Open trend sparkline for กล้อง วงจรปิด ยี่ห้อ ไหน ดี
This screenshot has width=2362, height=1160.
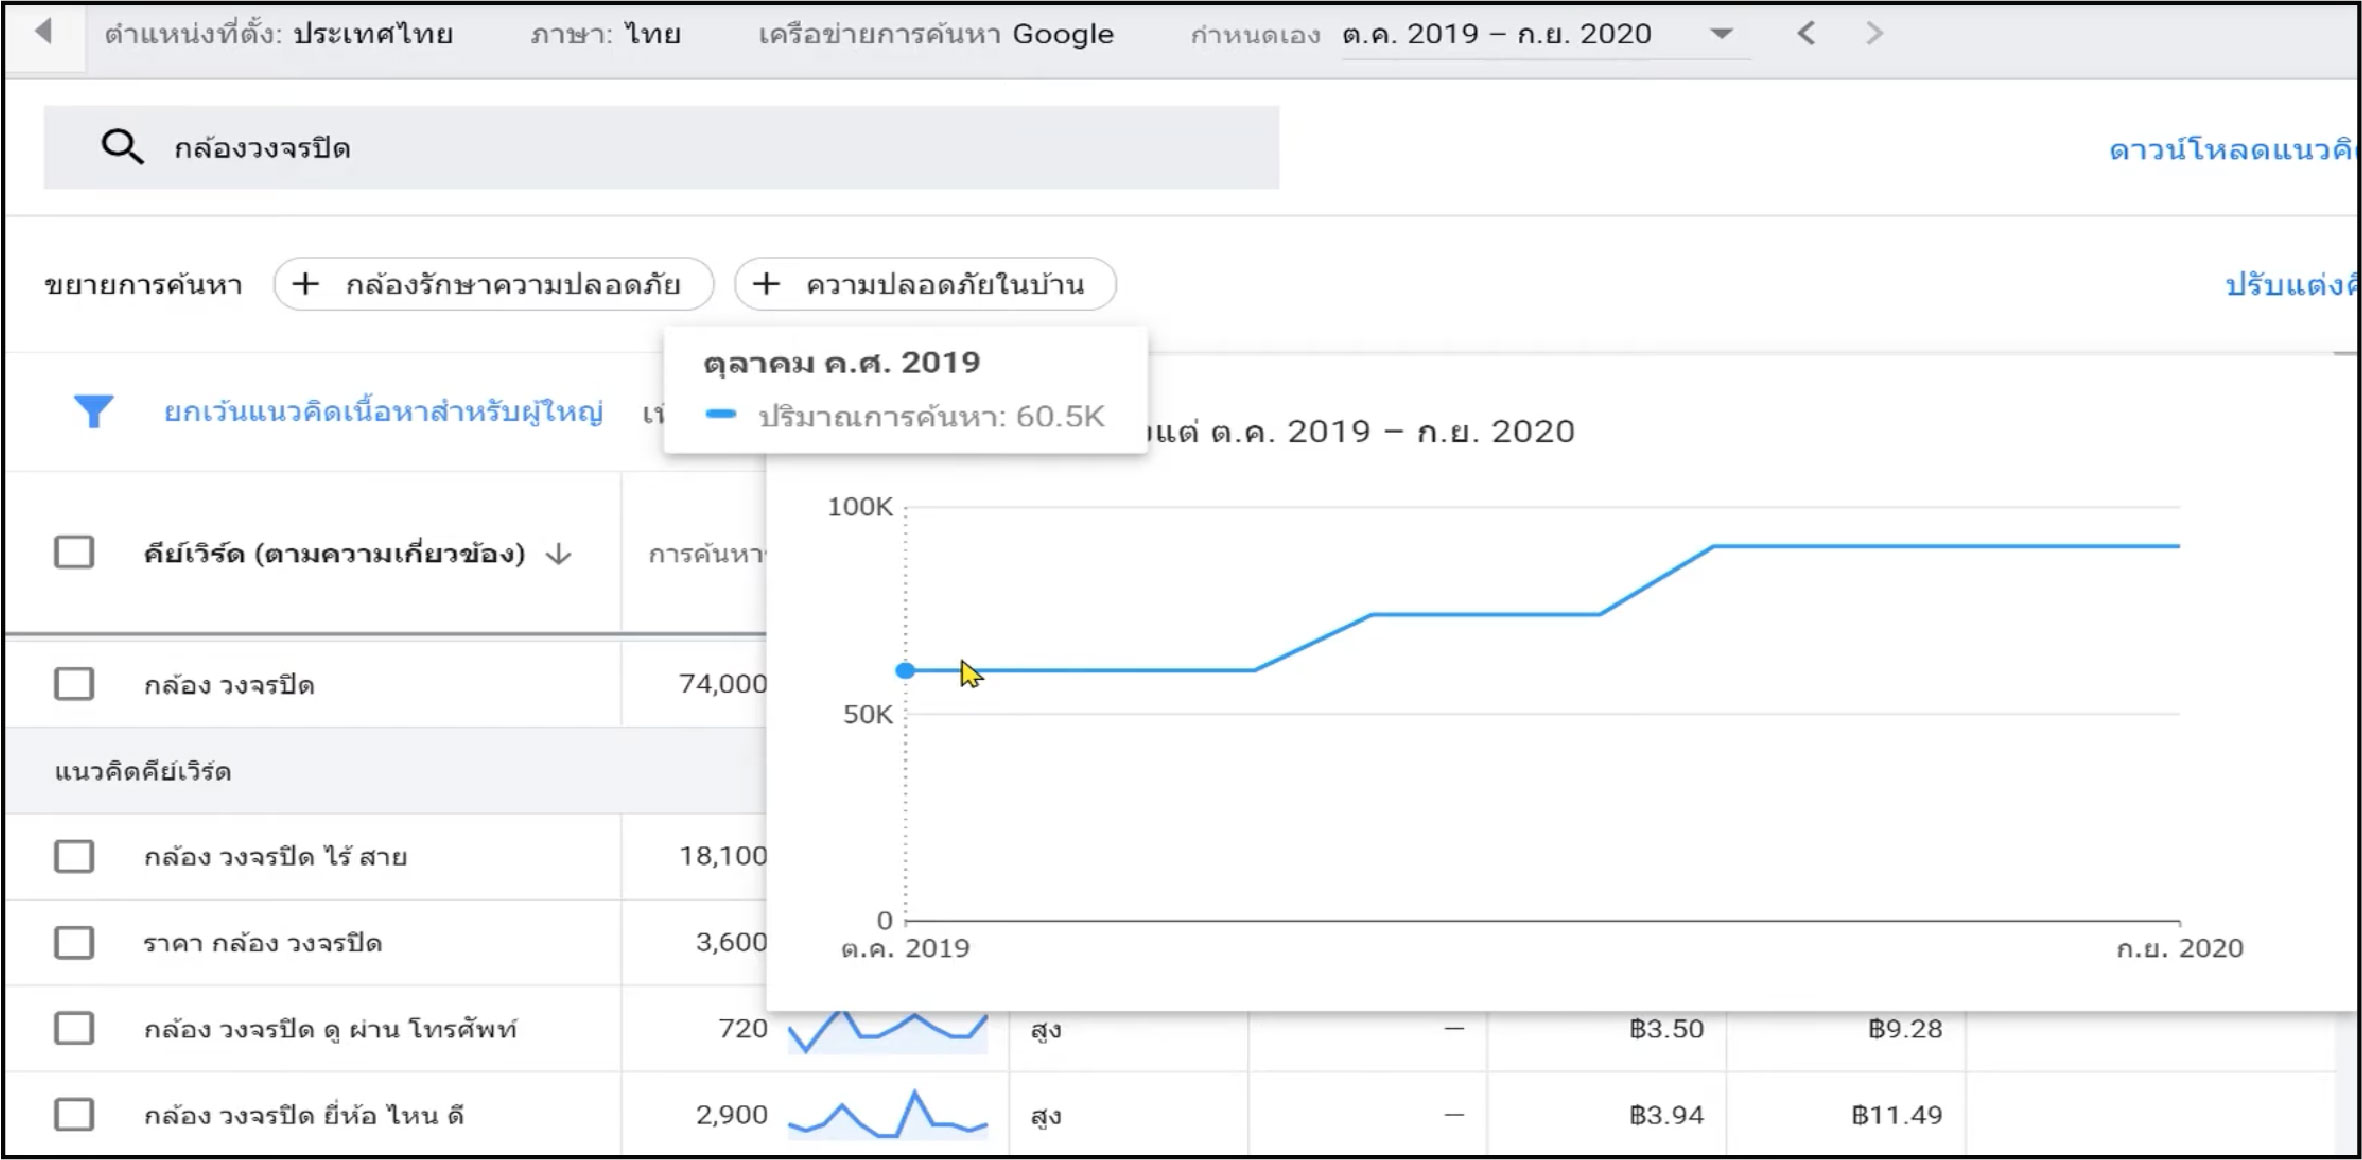(x=888, y=1114)
